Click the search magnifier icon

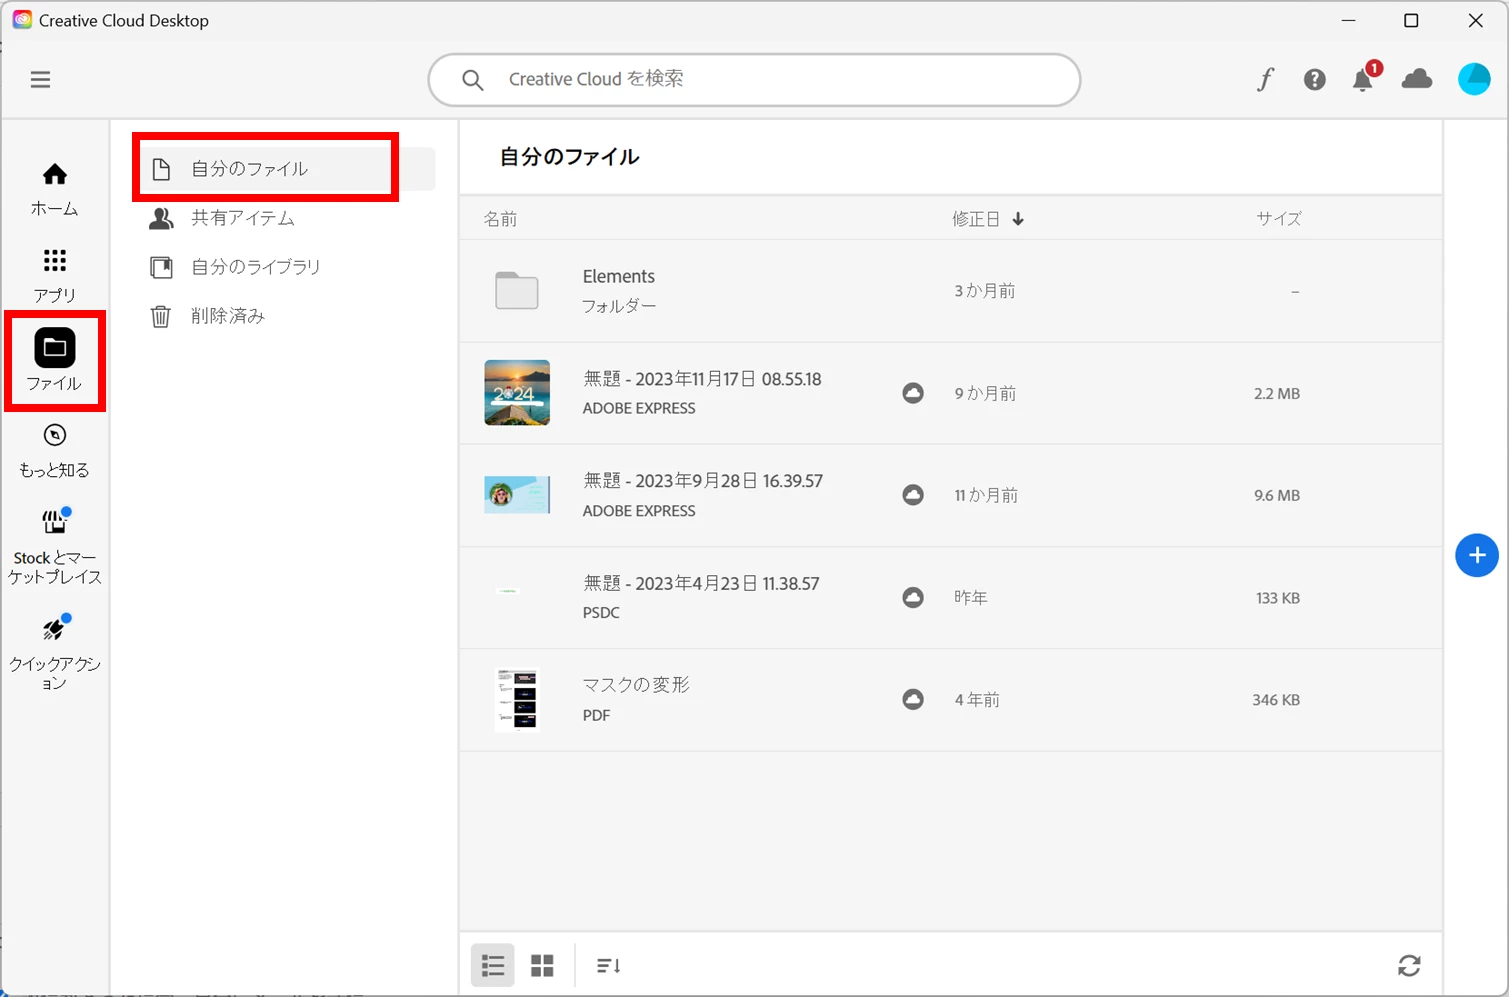tap(472, 80)
